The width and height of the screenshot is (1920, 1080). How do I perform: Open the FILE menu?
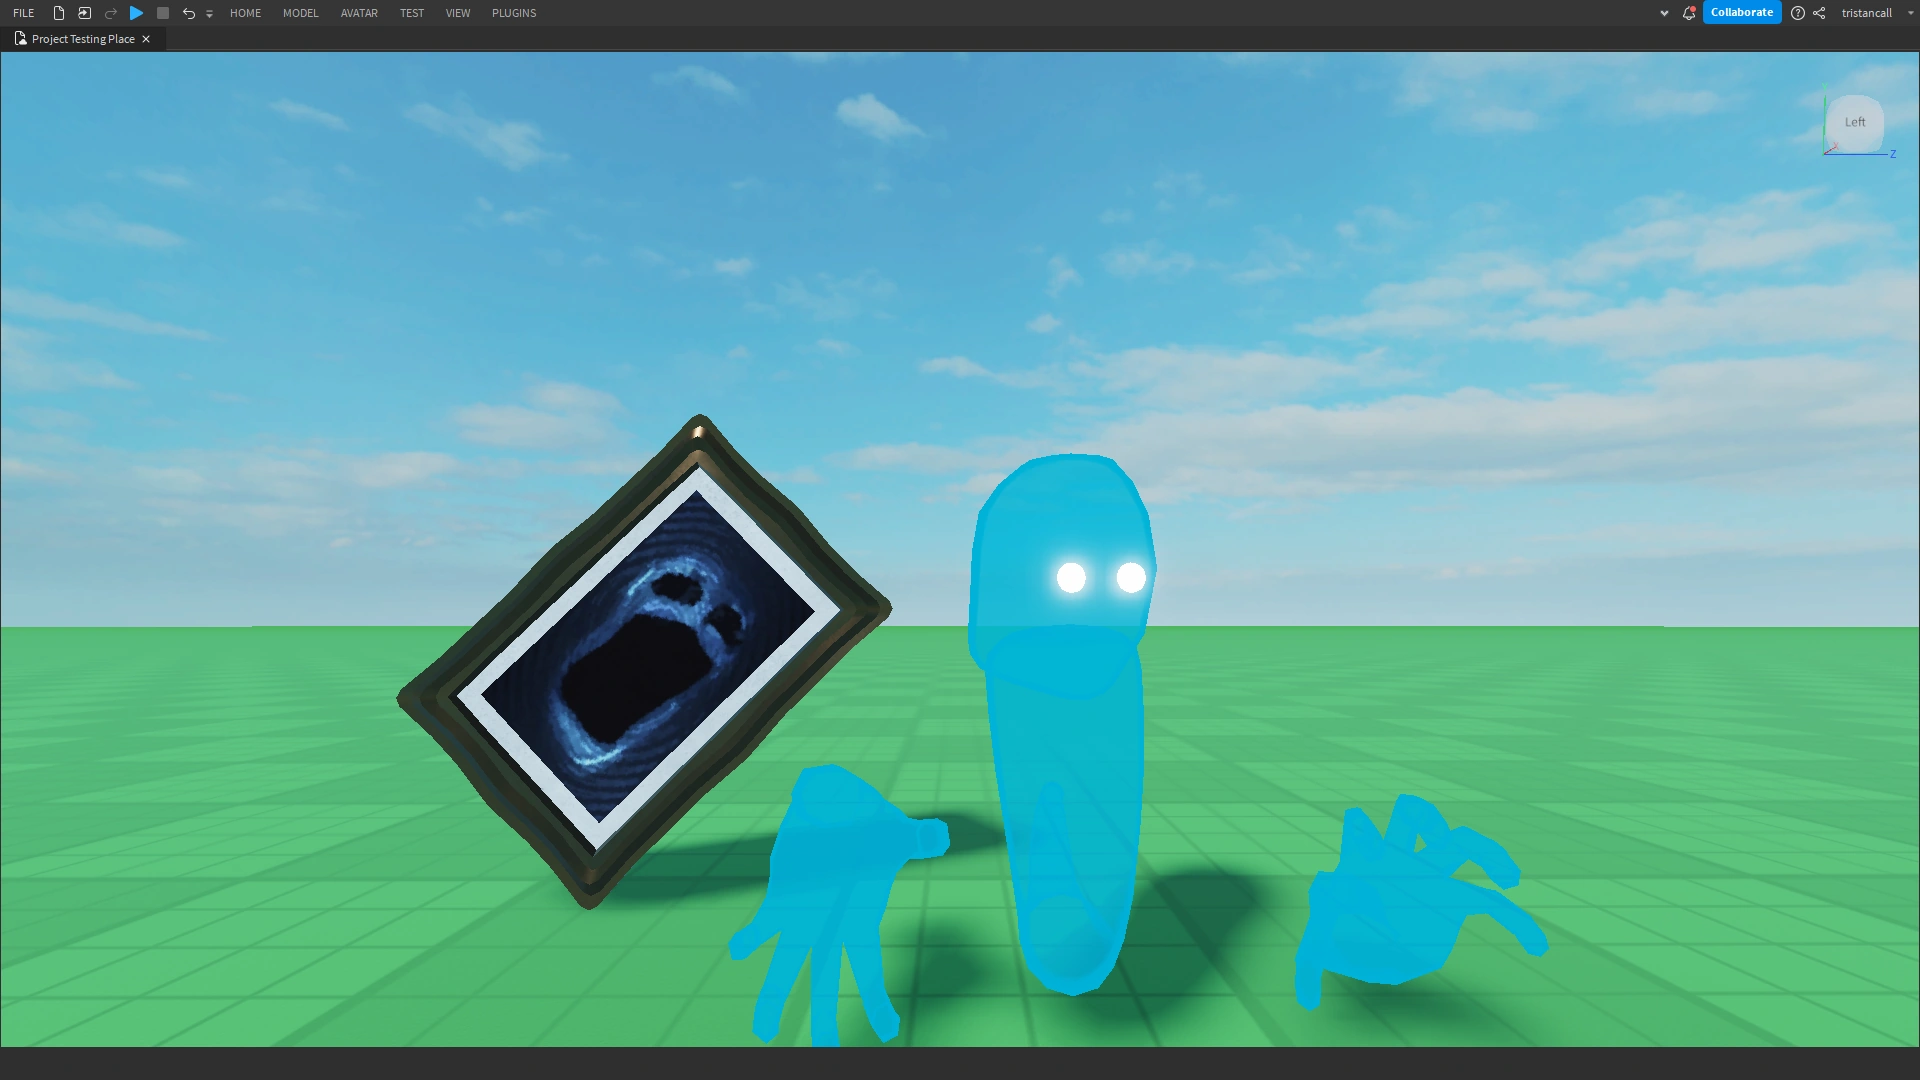[x=23, y=13]
